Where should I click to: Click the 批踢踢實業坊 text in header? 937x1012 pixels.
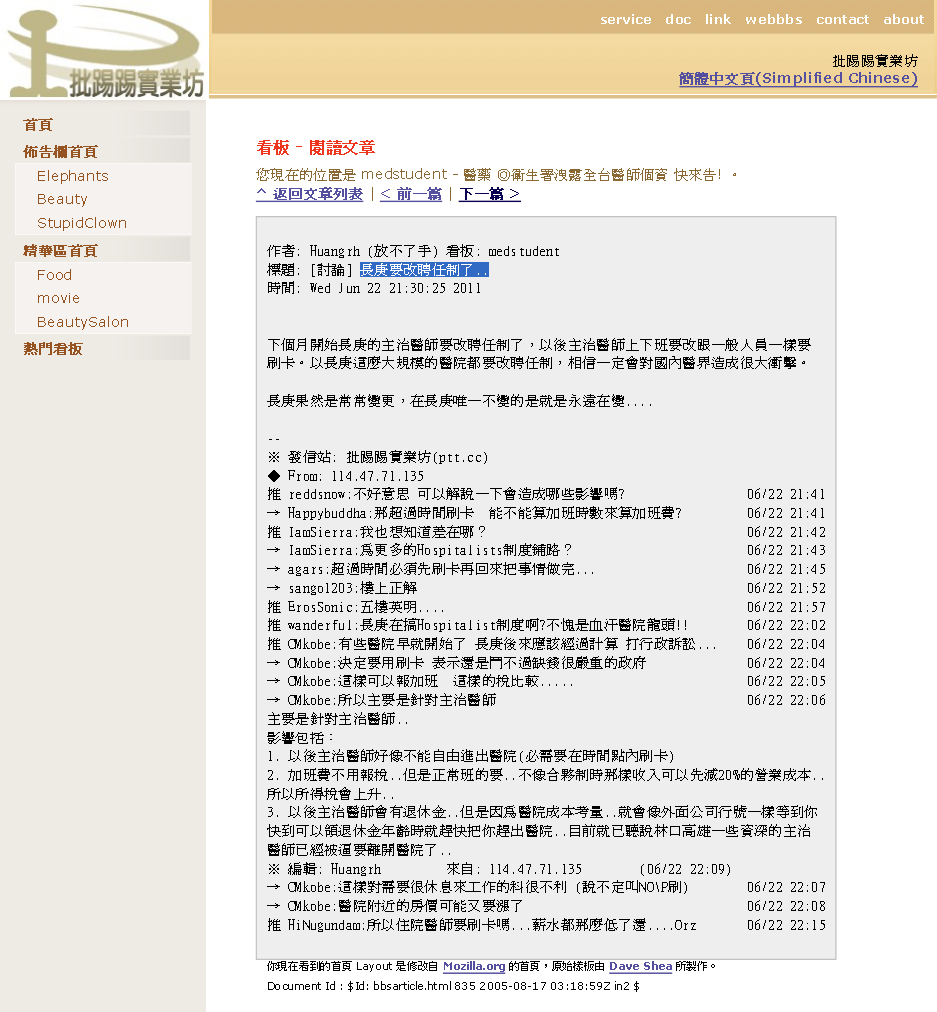click(874, 61)
